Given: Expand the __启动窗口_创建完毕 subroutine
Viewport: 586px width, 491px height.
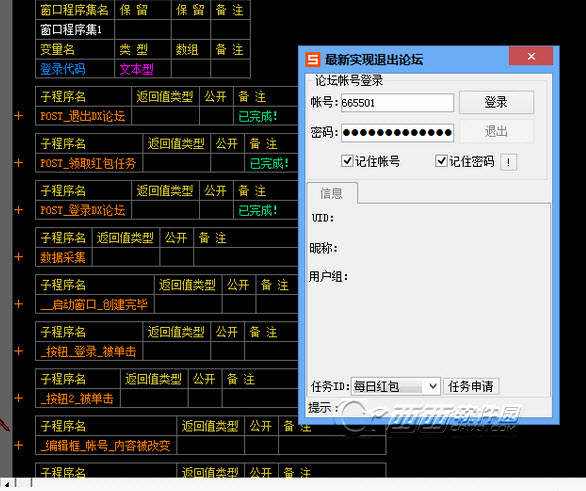Looking at the screenshot, I should pos(18,305).
